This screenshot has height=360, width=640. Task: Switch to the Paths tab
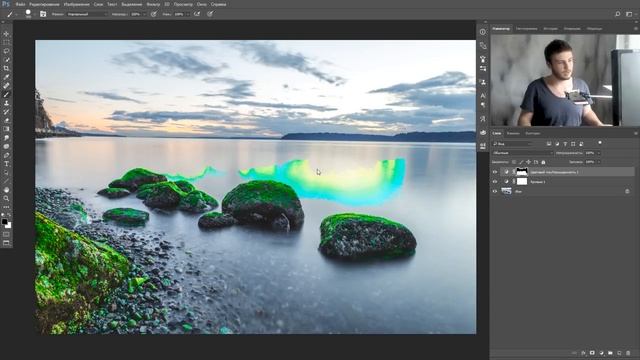coord(532,133)
